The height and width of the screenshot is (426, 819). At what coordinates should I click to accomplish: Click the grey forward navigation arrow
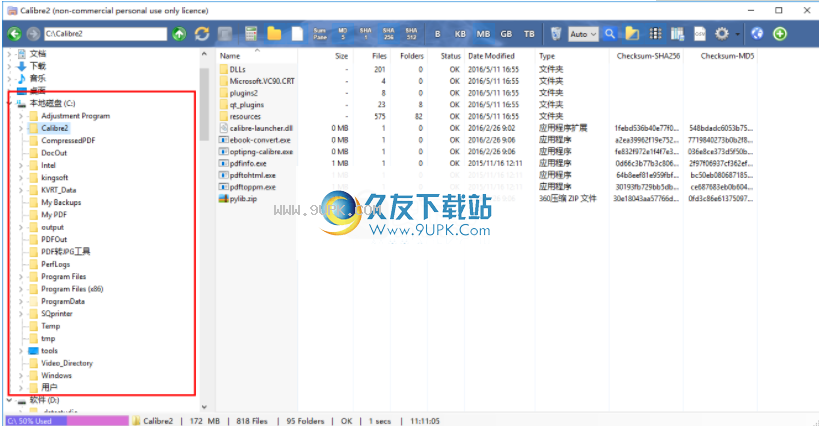(x=33, y=34)
